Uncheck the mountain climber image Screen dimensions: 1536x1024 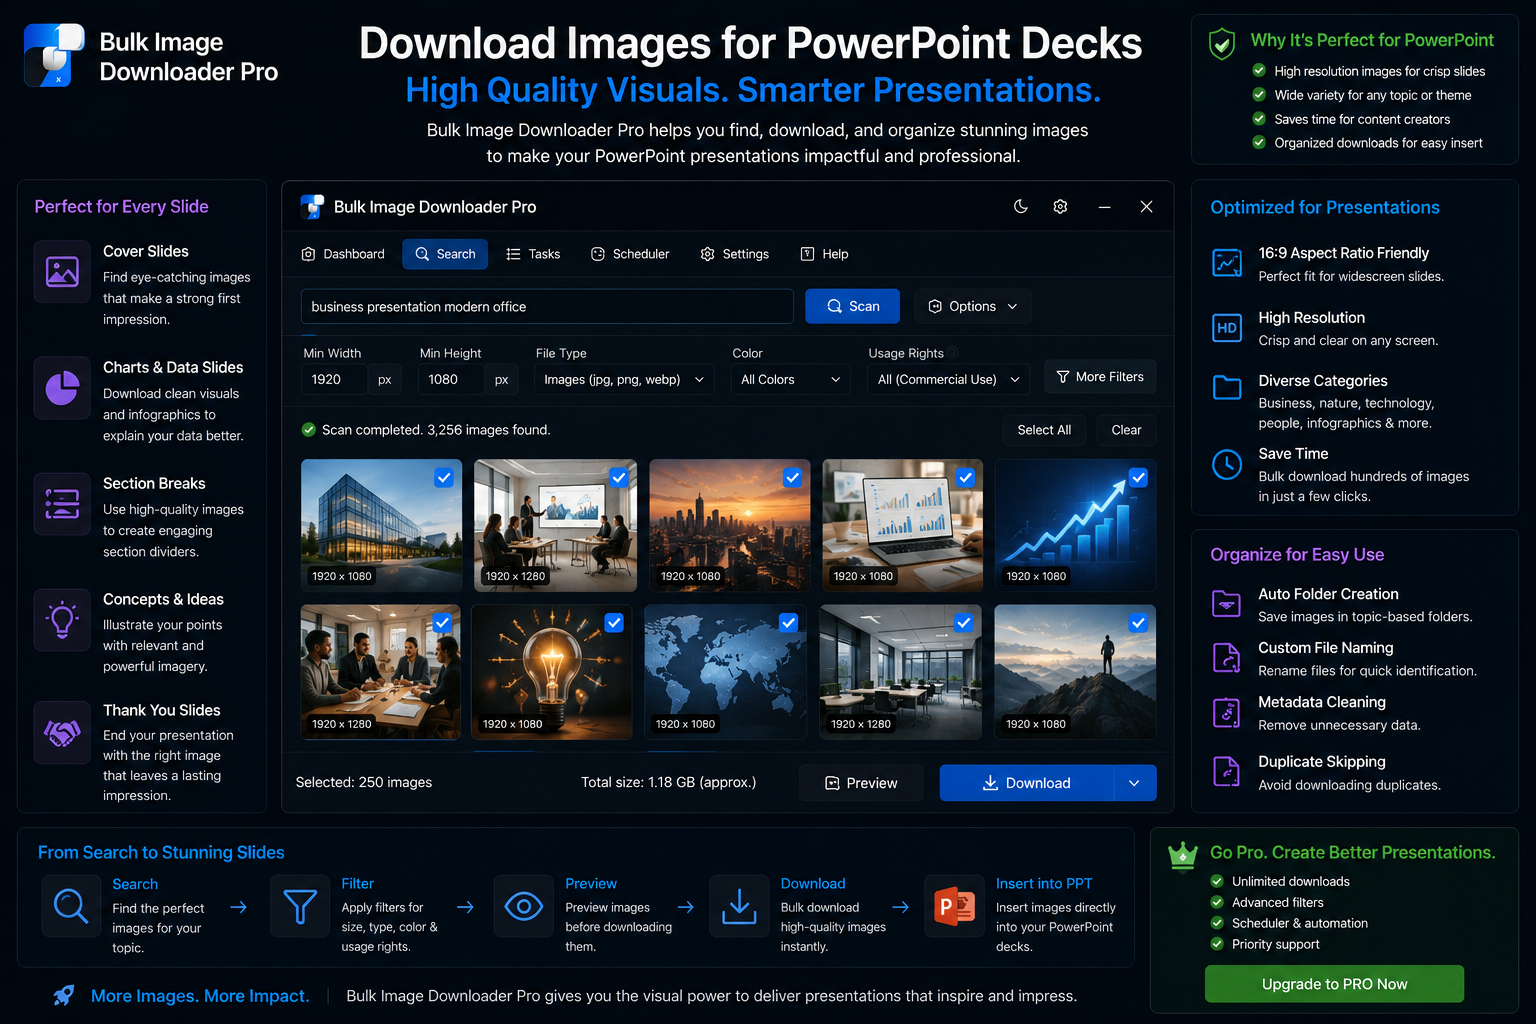(1138, 623)
